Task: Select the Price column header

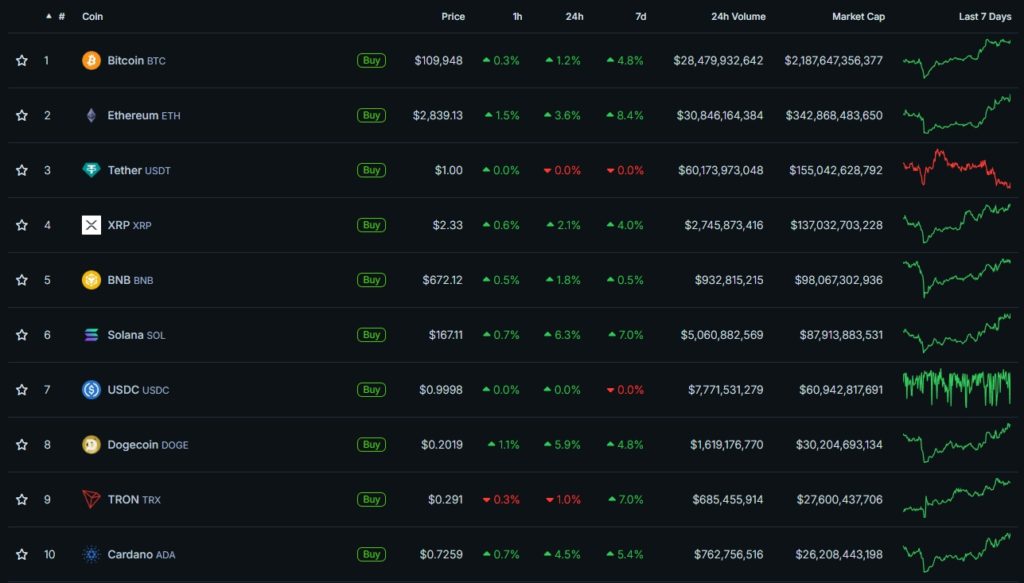Action: pos(452,16)
